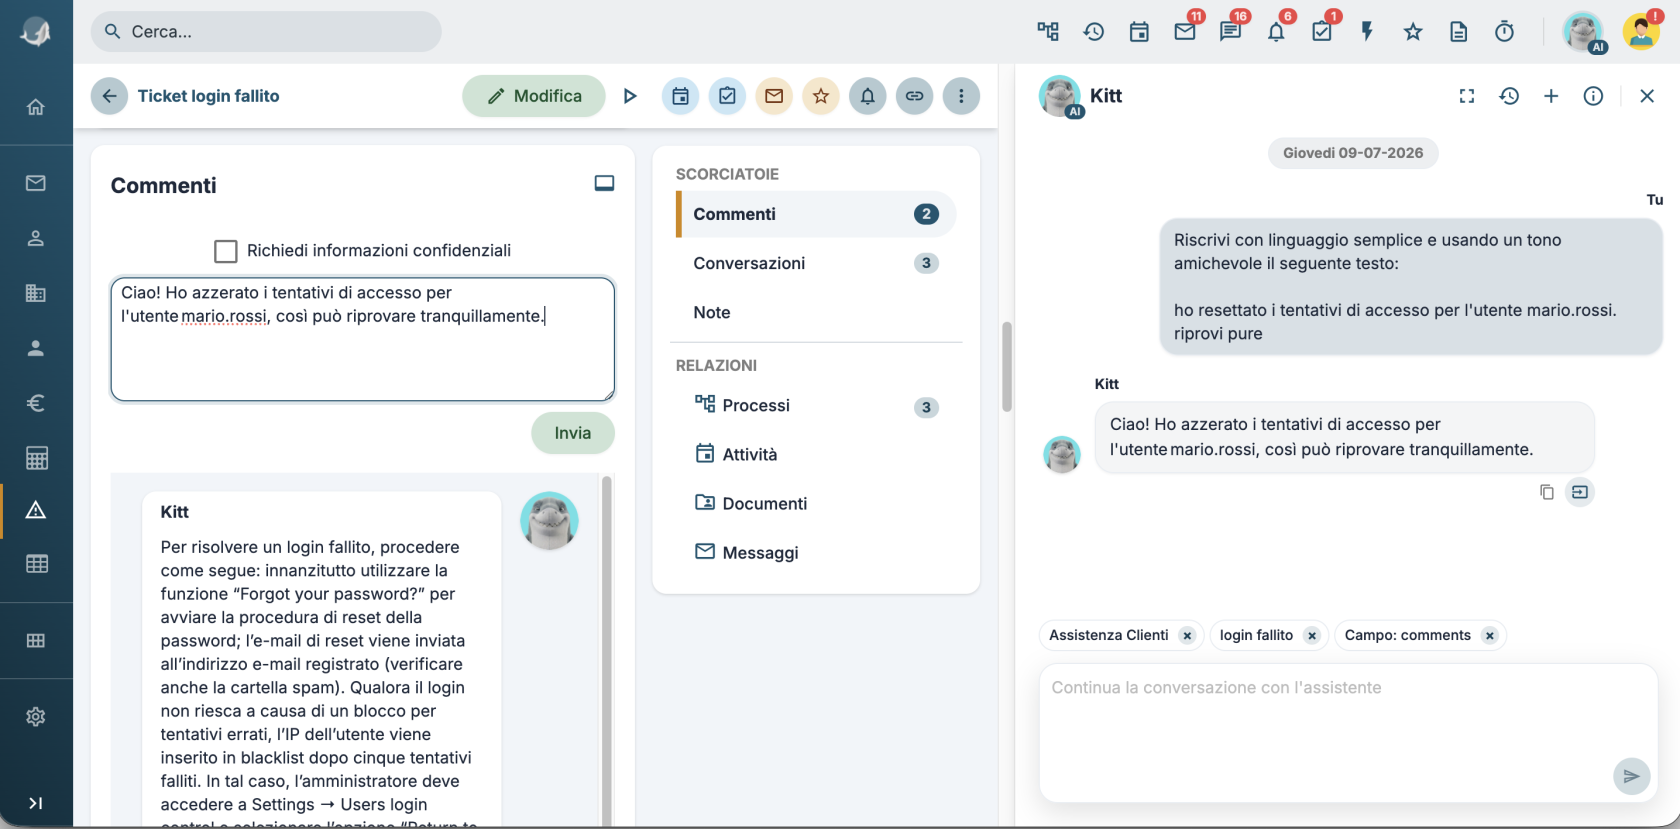Open settings gear in left sidebar
This screenshot has height=829, width=1680.
coord(36,717)
